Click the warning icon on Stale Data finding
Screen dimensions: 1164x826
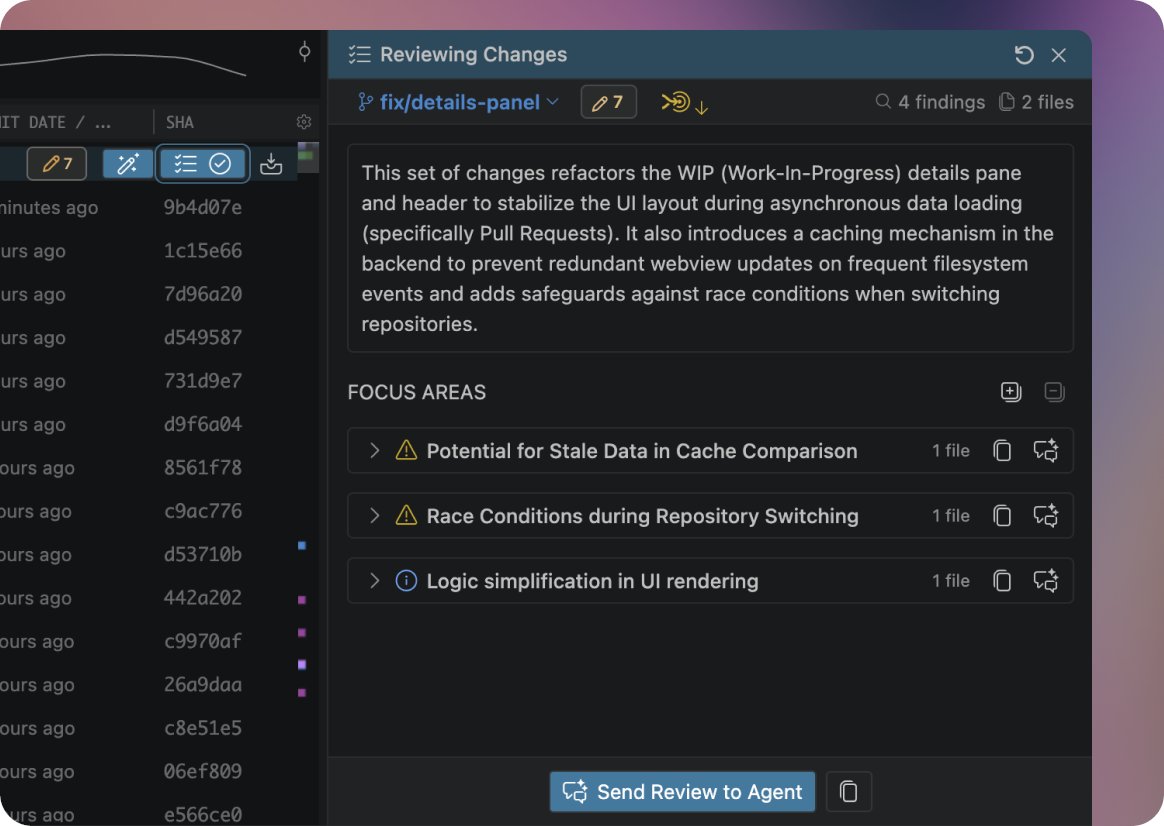tap(406, 450)
